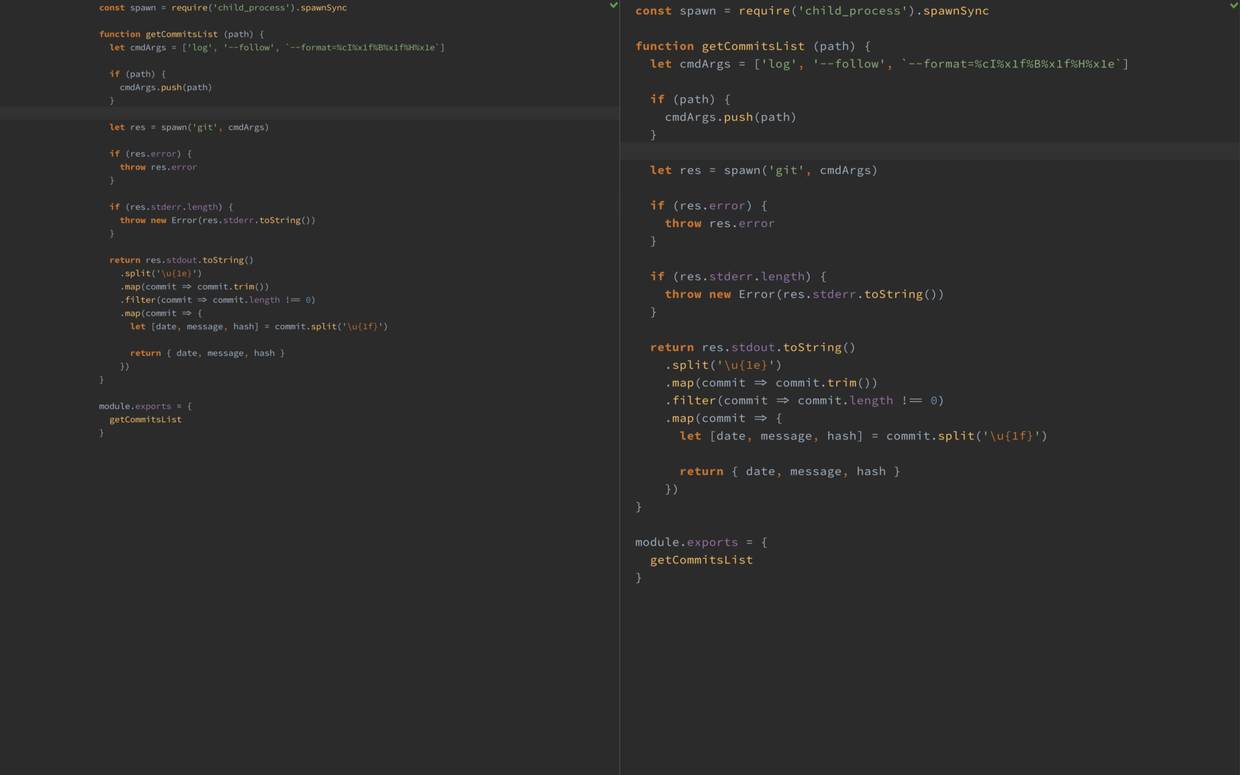Screen dimensions: 1240x775
Task: Click exported 'getCommitsList' under module.exports, right pane
Action: pos(702,560)
